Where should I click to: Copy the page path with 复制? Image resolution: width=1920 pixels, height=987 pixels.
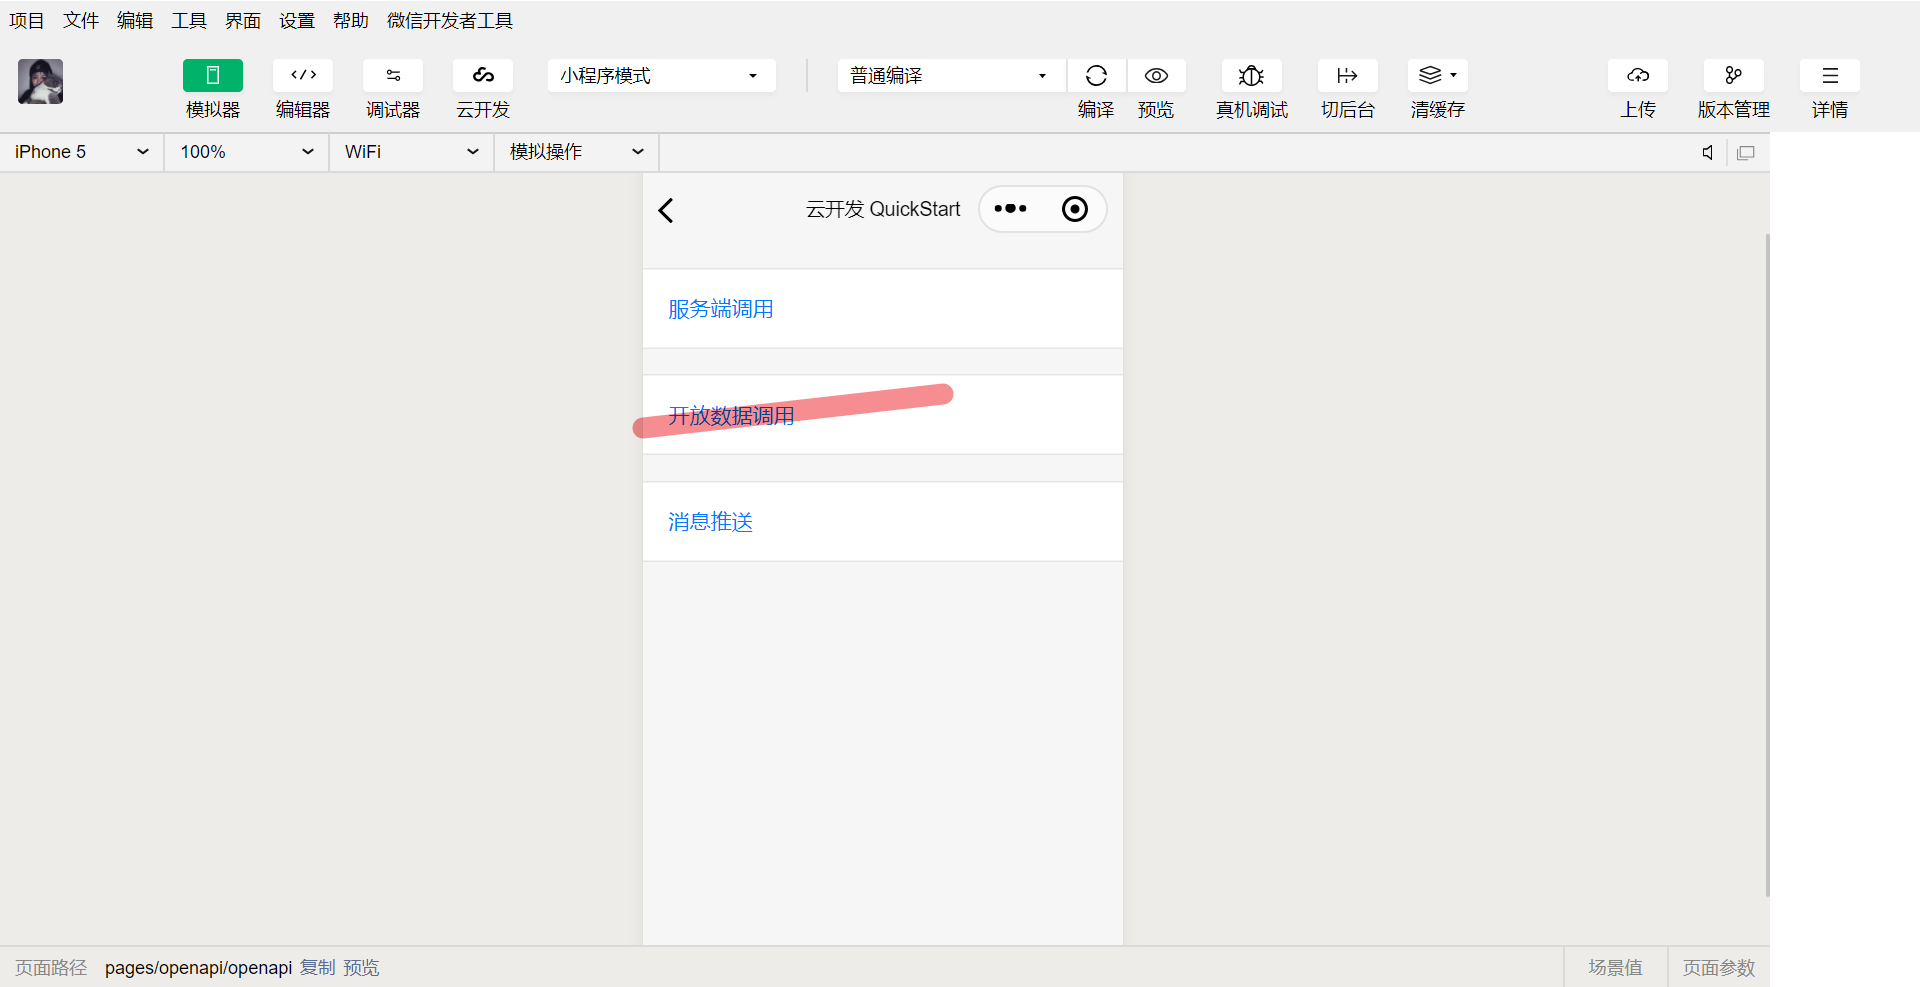(x=318, y=968)
